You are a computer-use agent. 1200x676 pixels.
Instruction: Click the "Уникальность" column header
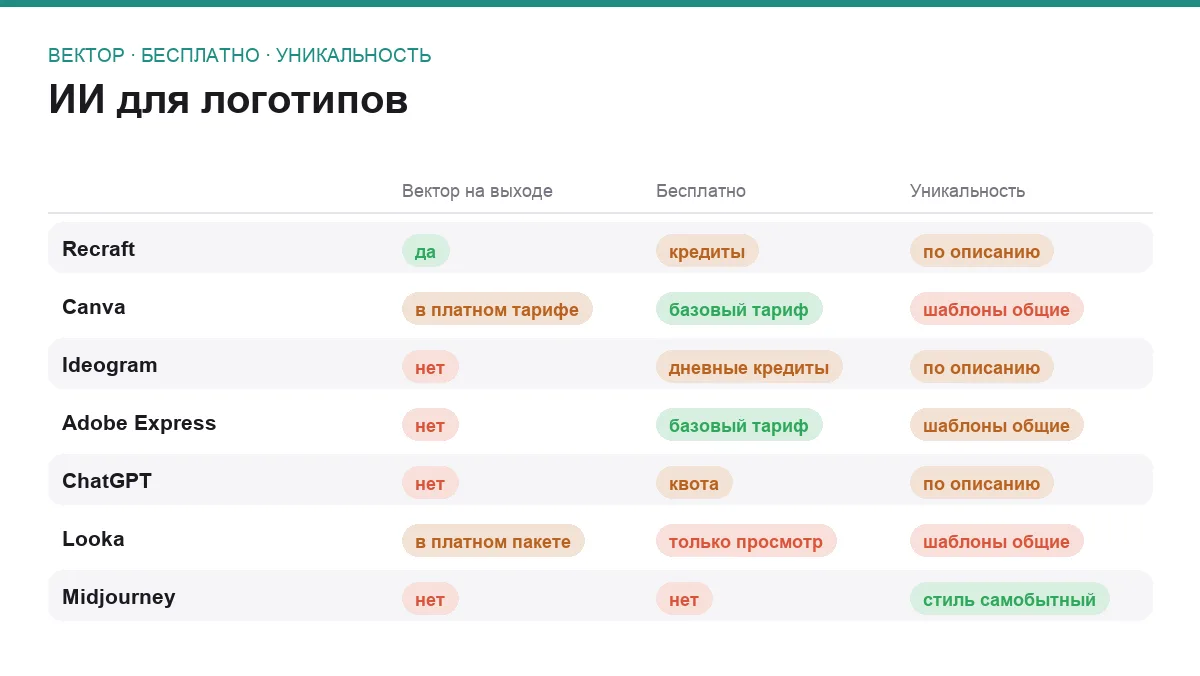pyautogui.click(x=967, y=191)
